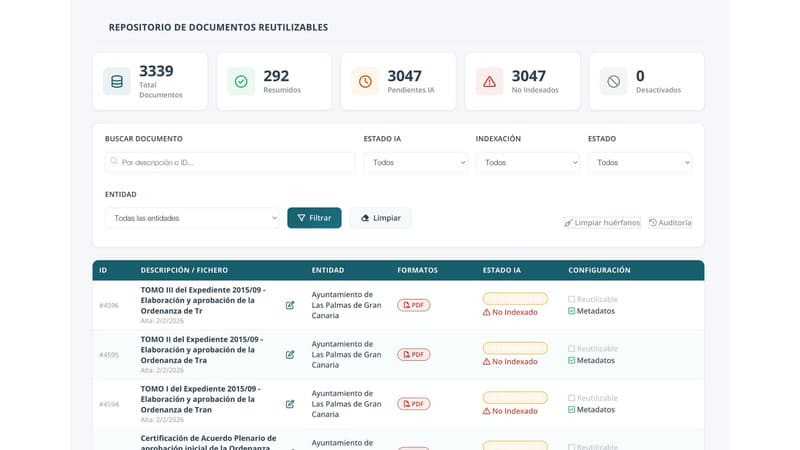
Task: Open the Auditoría link
Action: 670,222
